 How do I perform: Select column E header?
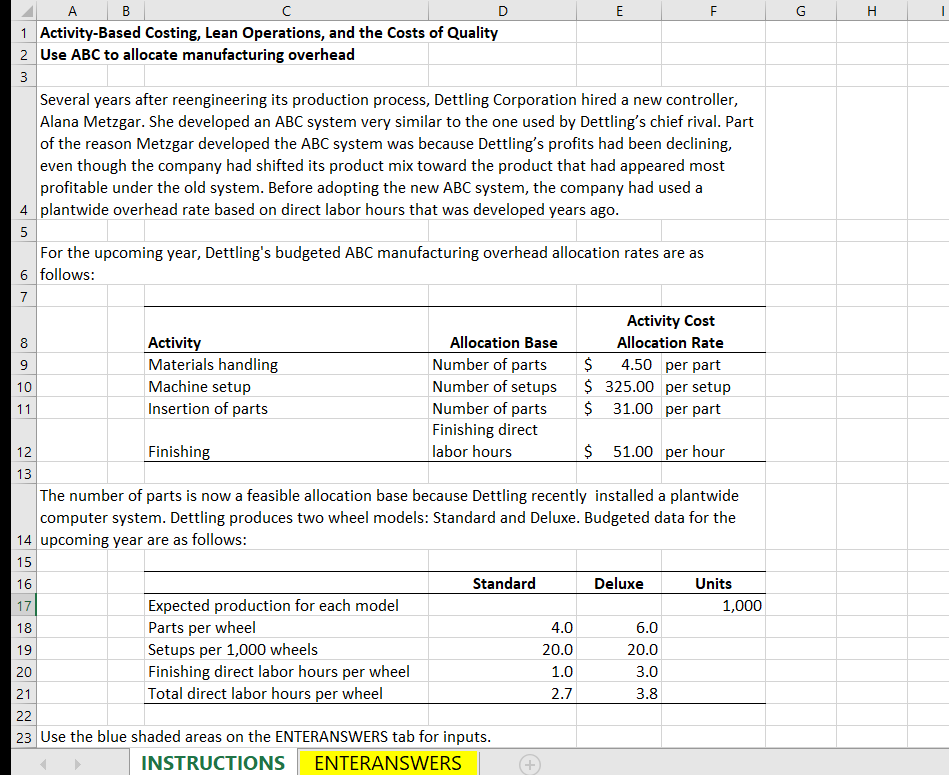(x=619, y=10)
